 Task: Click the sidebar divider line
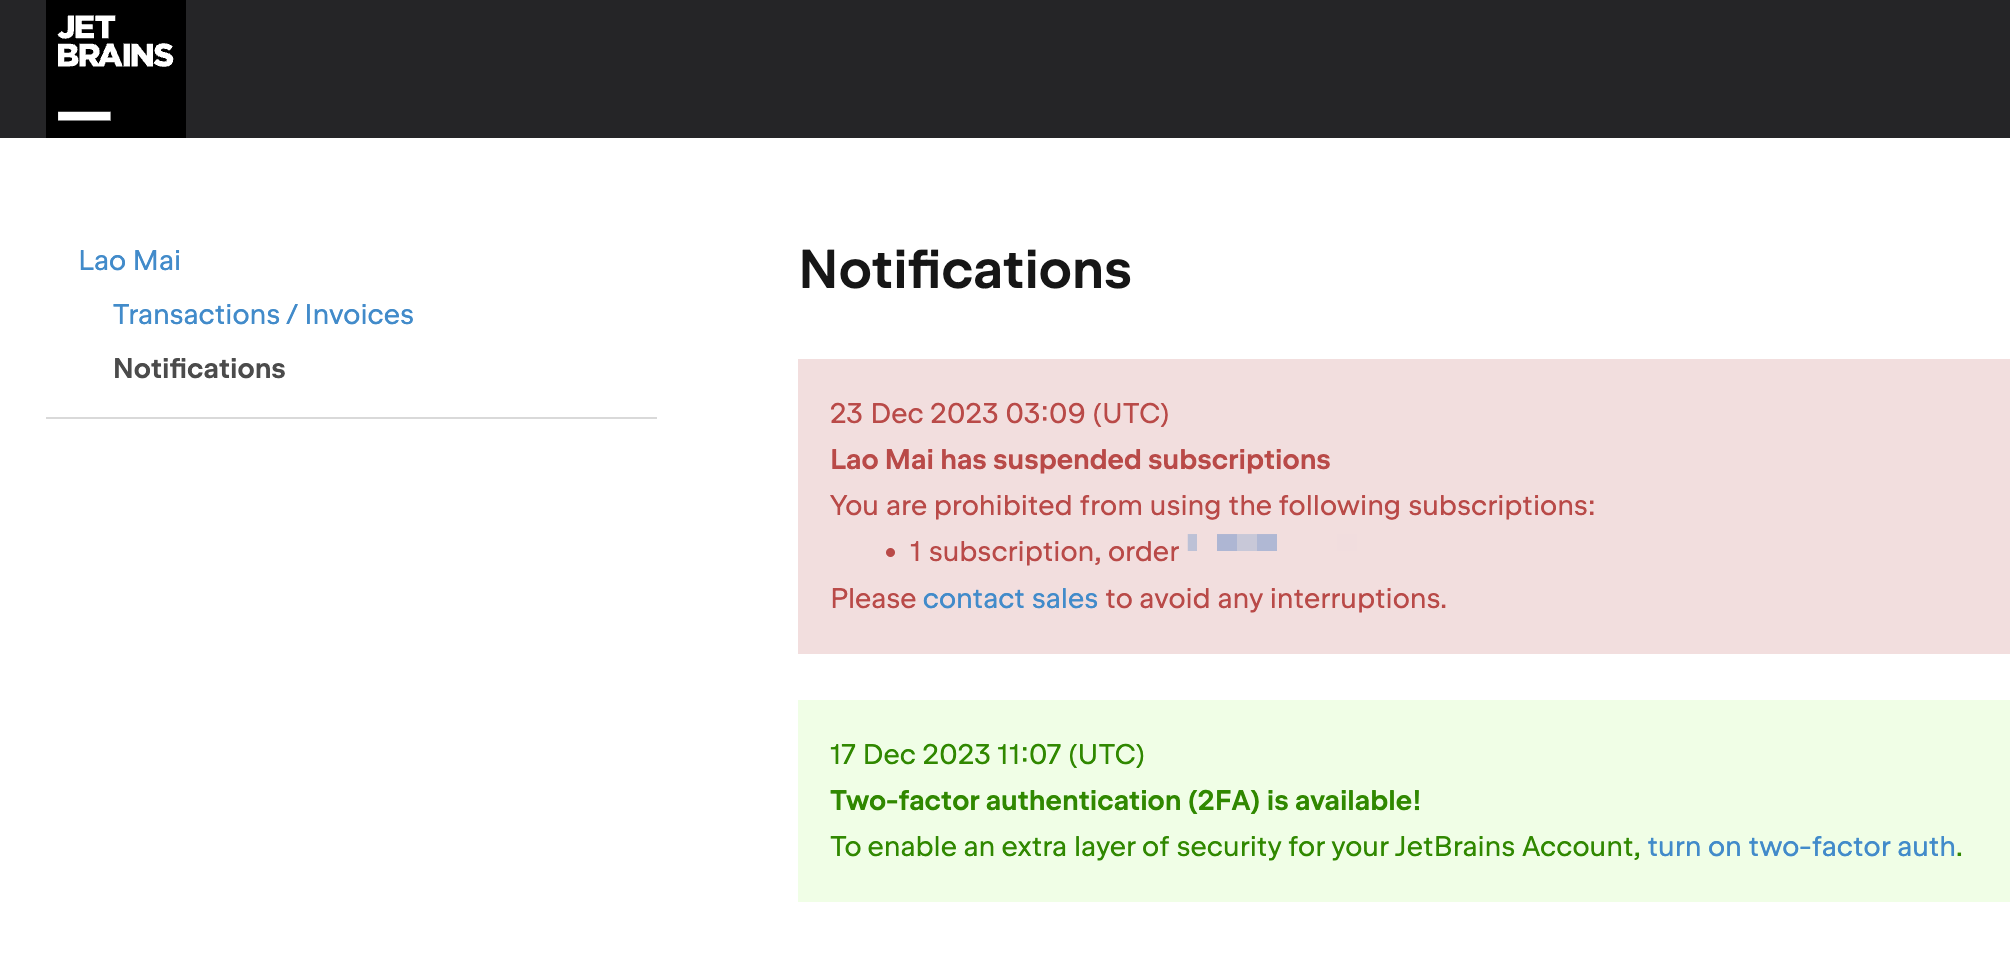(351, 418)
